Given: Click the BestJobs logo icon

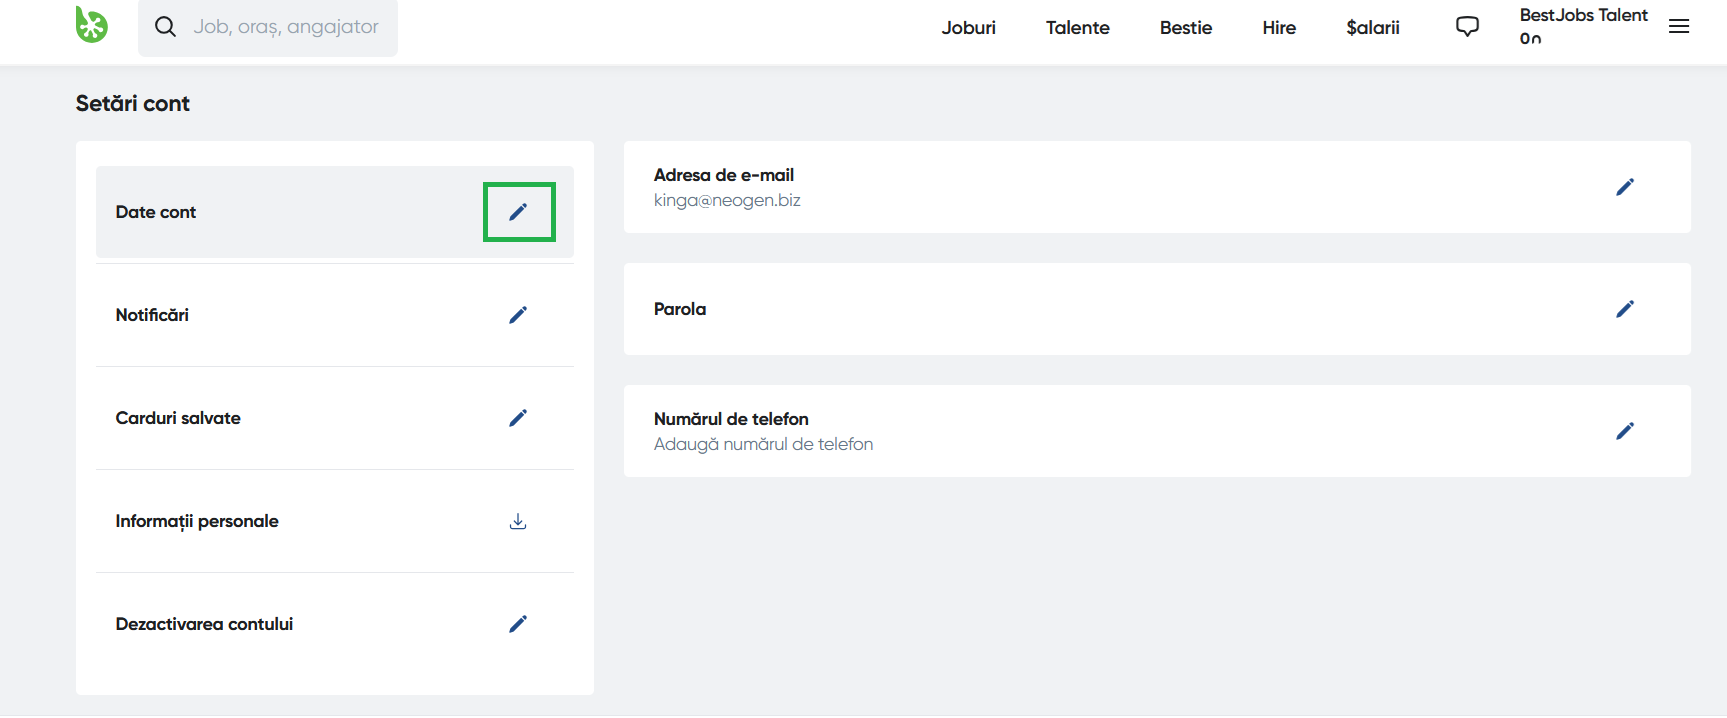Looking at the screenshot, I should pos(91,25).
